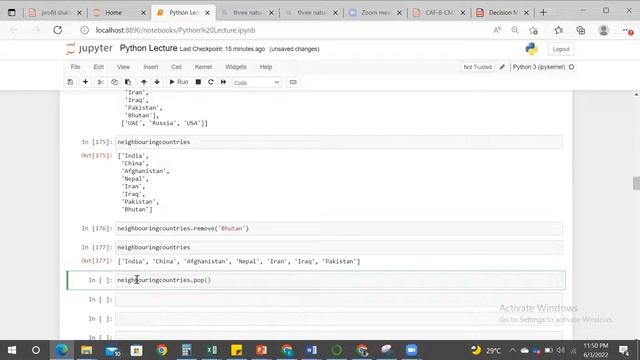Switch to the Decision M browser tab
Image resolution: width=640 pixels, height=360 pixels.
pyautogui.click(x=503, y=13)
